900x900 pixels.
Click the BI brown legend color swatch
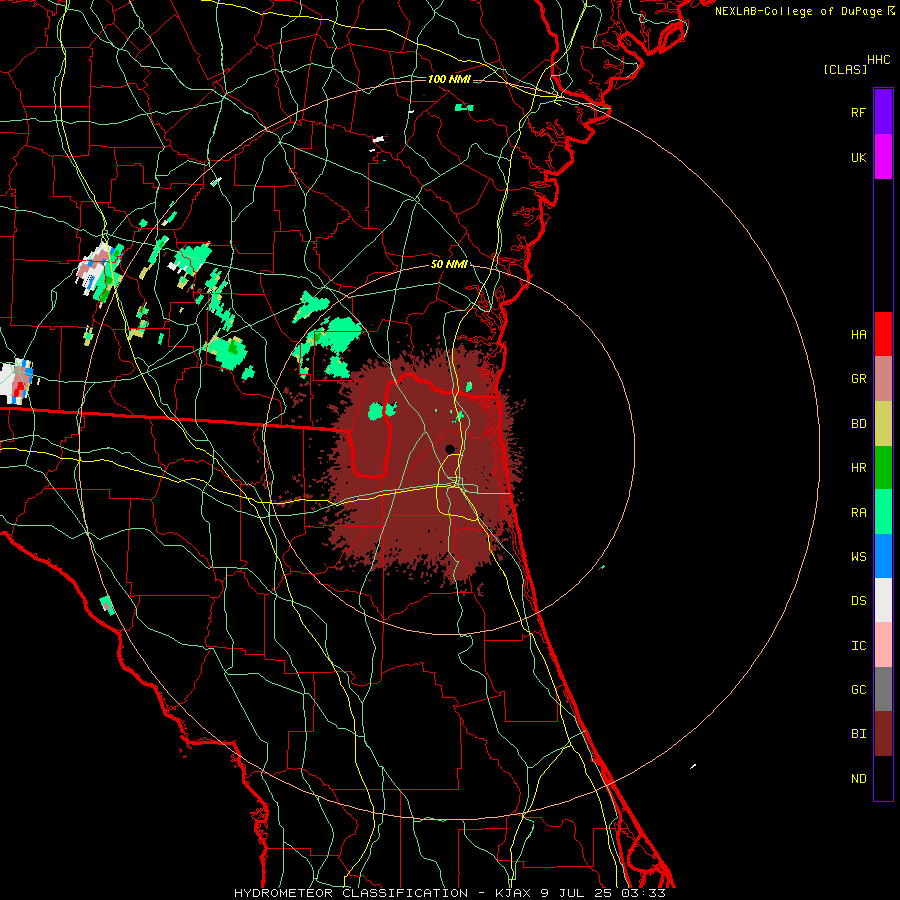[x=883, y=734]
